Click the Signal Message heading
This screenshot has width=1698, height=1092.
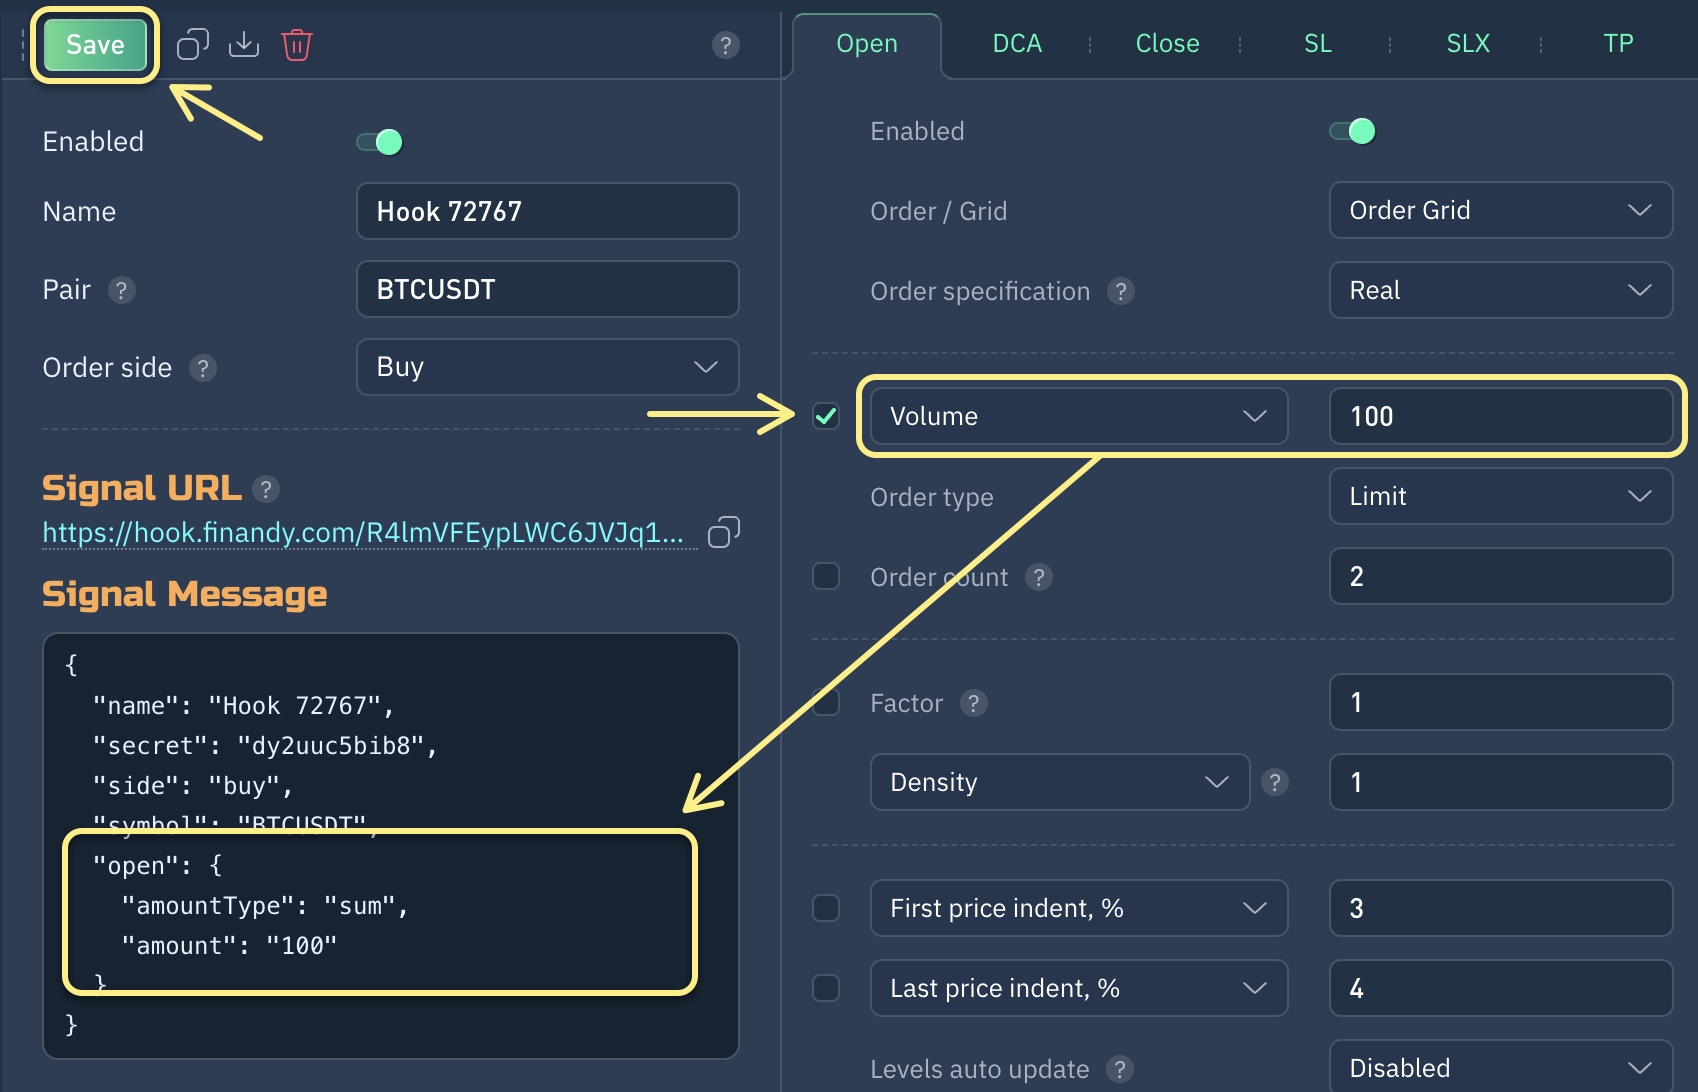point(185,594)
